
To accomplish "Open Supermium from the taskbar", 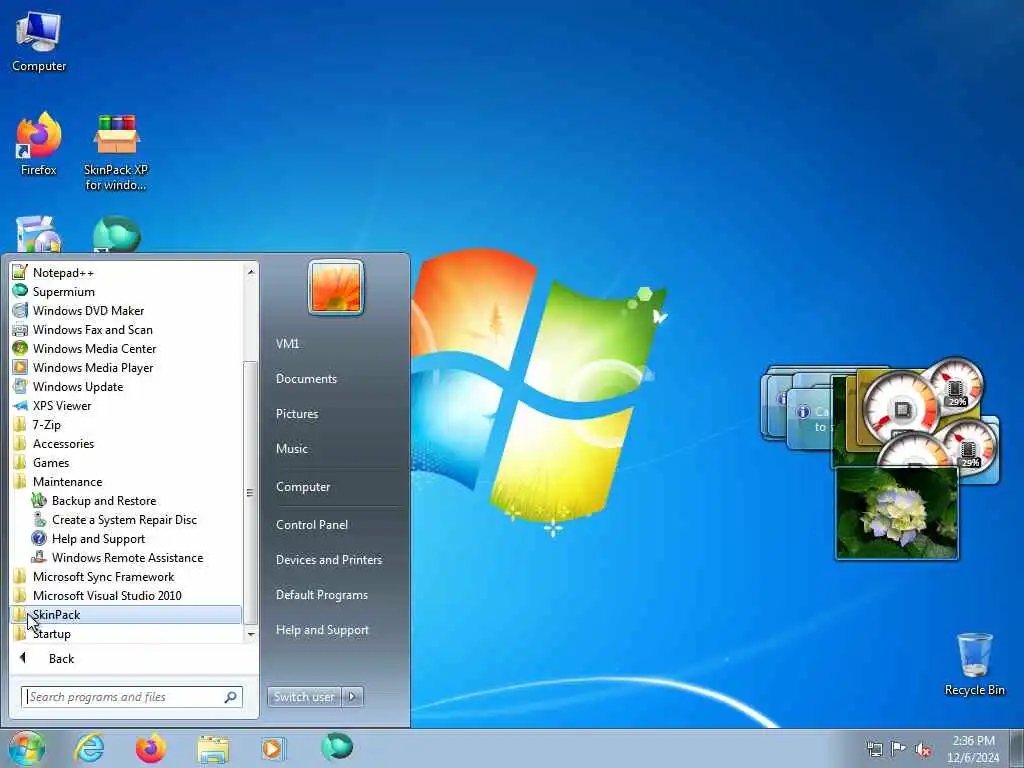I will pyautogui.click(x=337, y=747).
